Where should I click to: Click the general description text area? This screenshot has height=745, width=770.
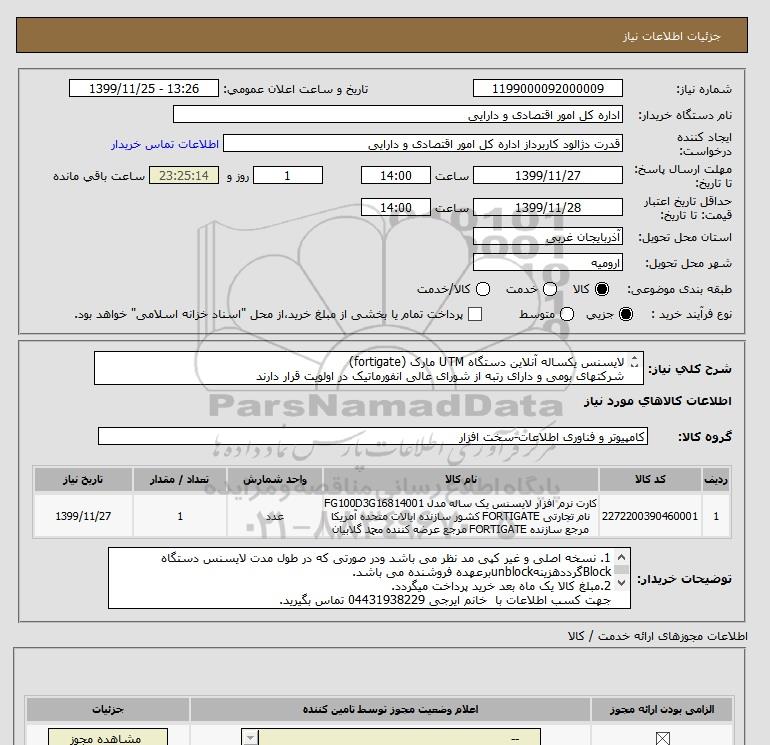[x=369, y=368]
